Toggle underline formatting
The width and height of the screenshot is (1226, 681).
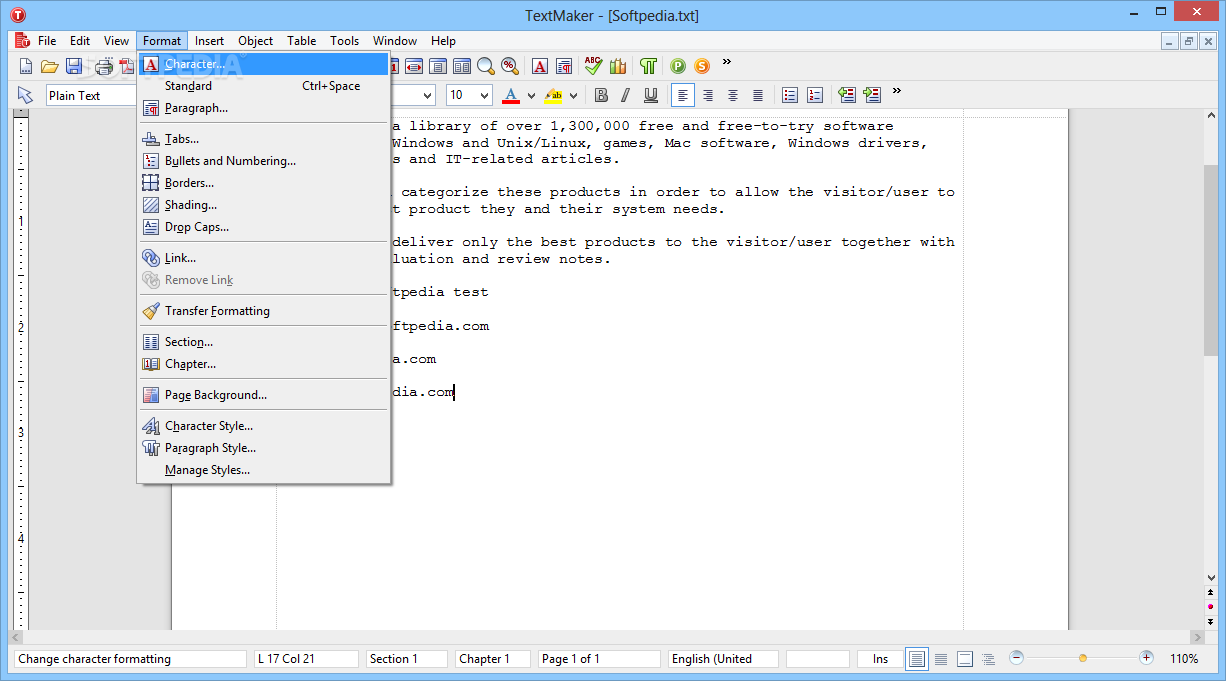point(651,95)
